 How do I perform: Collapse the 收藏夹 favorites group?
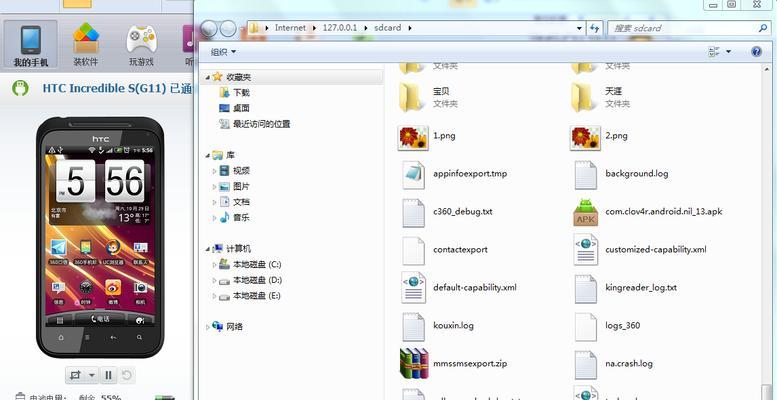208,77
